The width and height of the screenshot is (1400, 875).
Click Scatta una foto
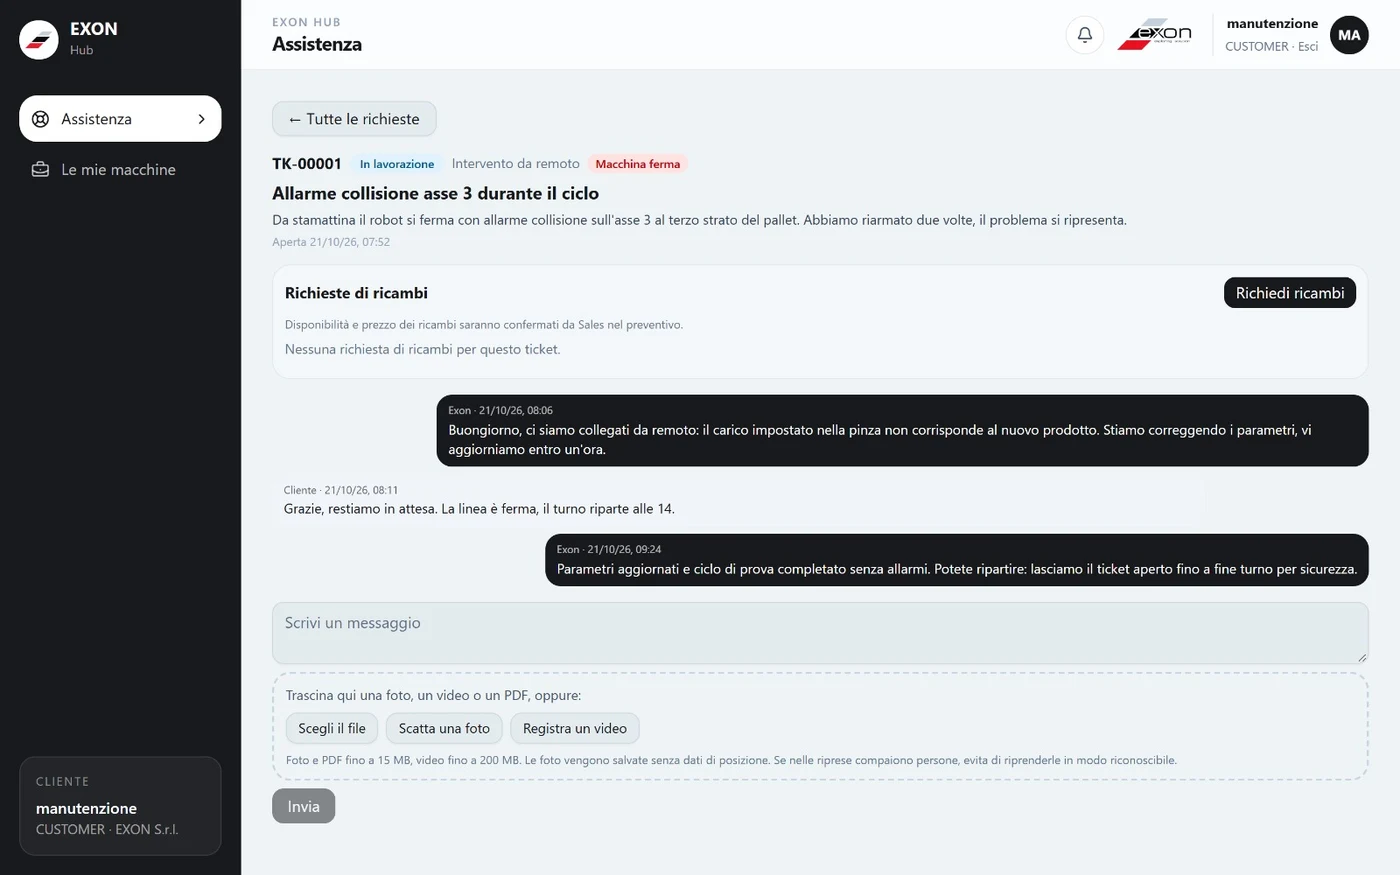click(x=444, y=728)
